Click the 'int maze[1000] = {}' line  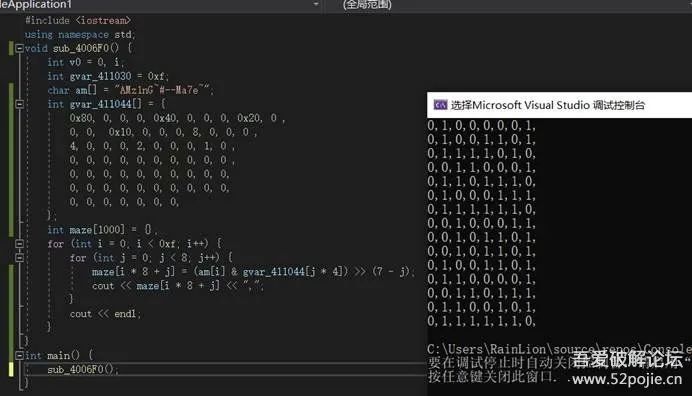[x=102, y=230]
